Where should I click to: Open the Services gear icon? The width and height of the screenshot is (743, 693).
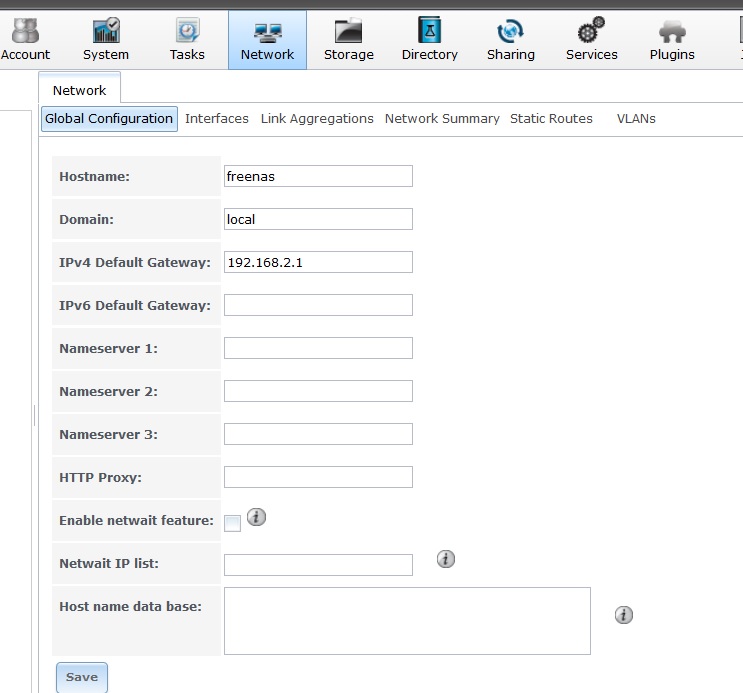tap(591, 30)
